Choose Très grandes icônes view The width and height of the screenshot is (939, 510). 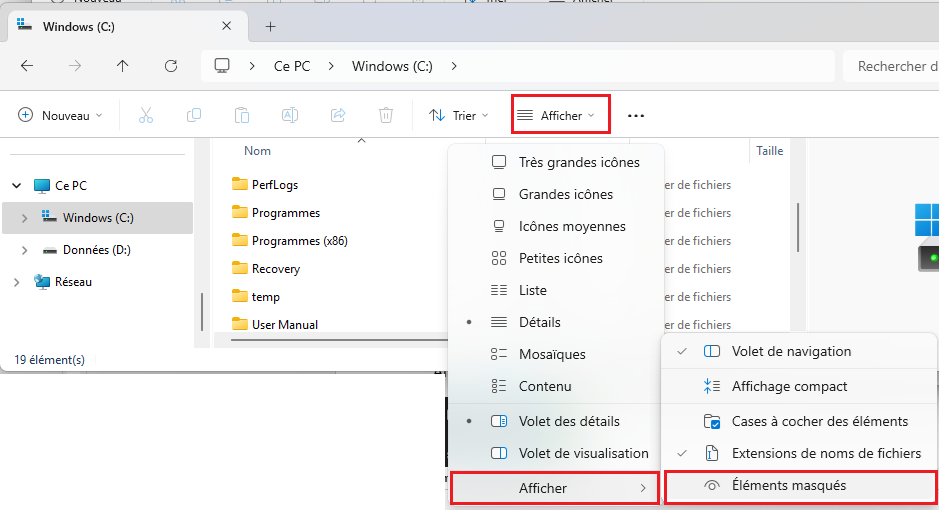[x=556, y=162]
